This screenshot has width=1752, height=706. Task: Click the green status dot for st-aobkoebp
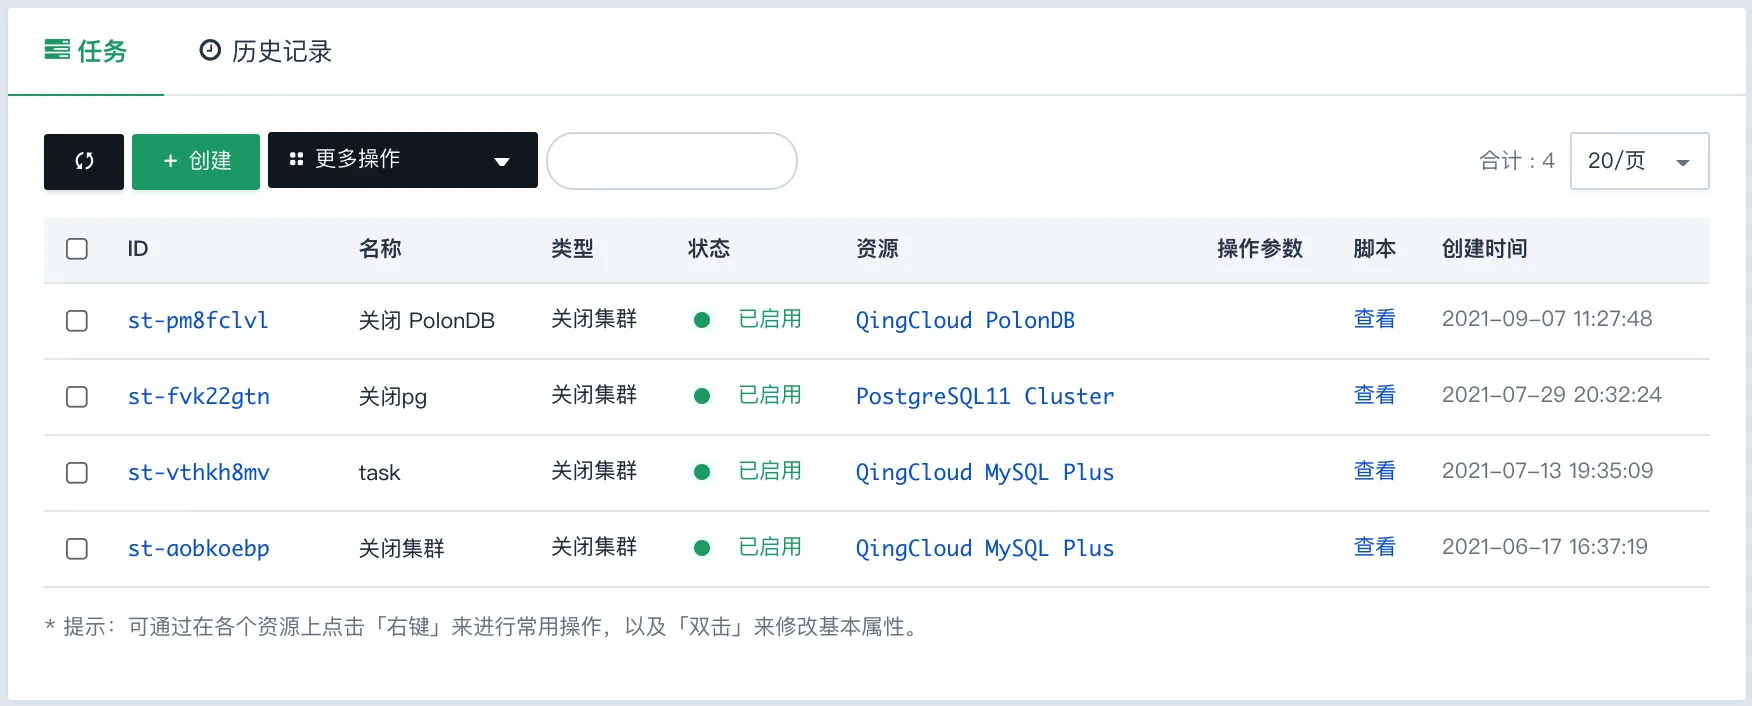click(x=702, y=548)
